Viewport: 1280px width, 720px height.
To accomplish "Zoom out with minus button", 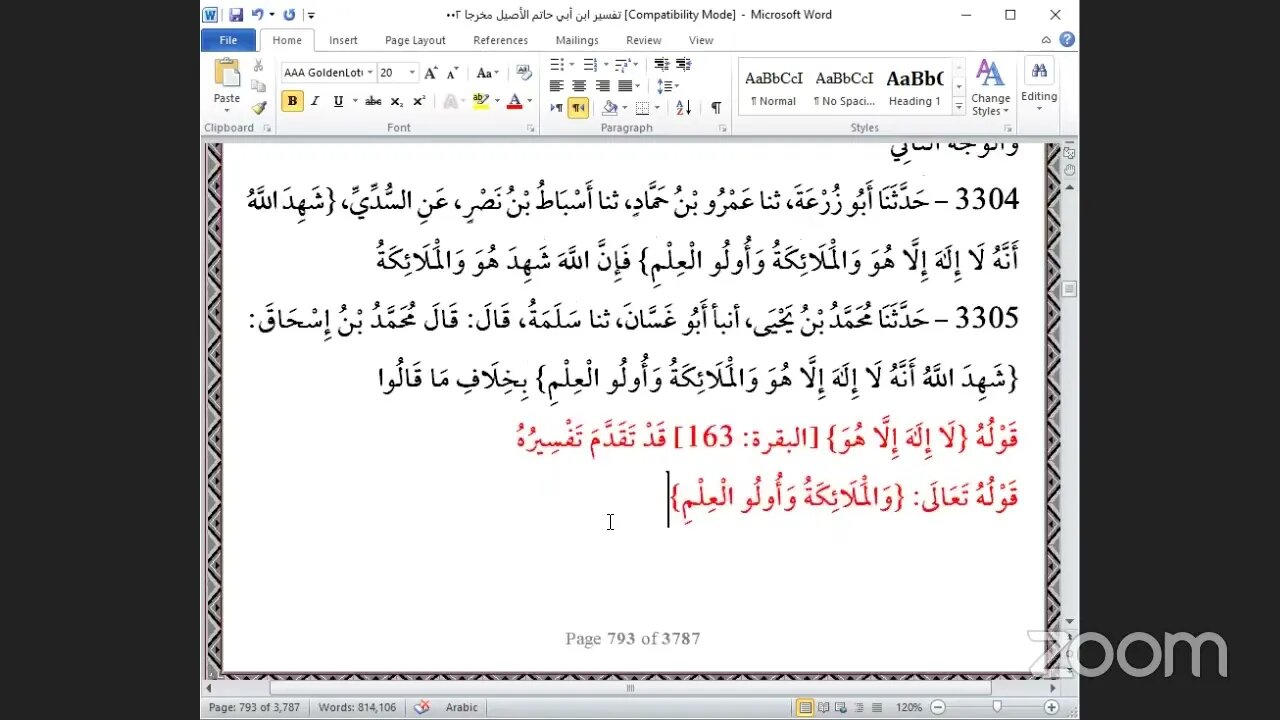I will [936, 707].
